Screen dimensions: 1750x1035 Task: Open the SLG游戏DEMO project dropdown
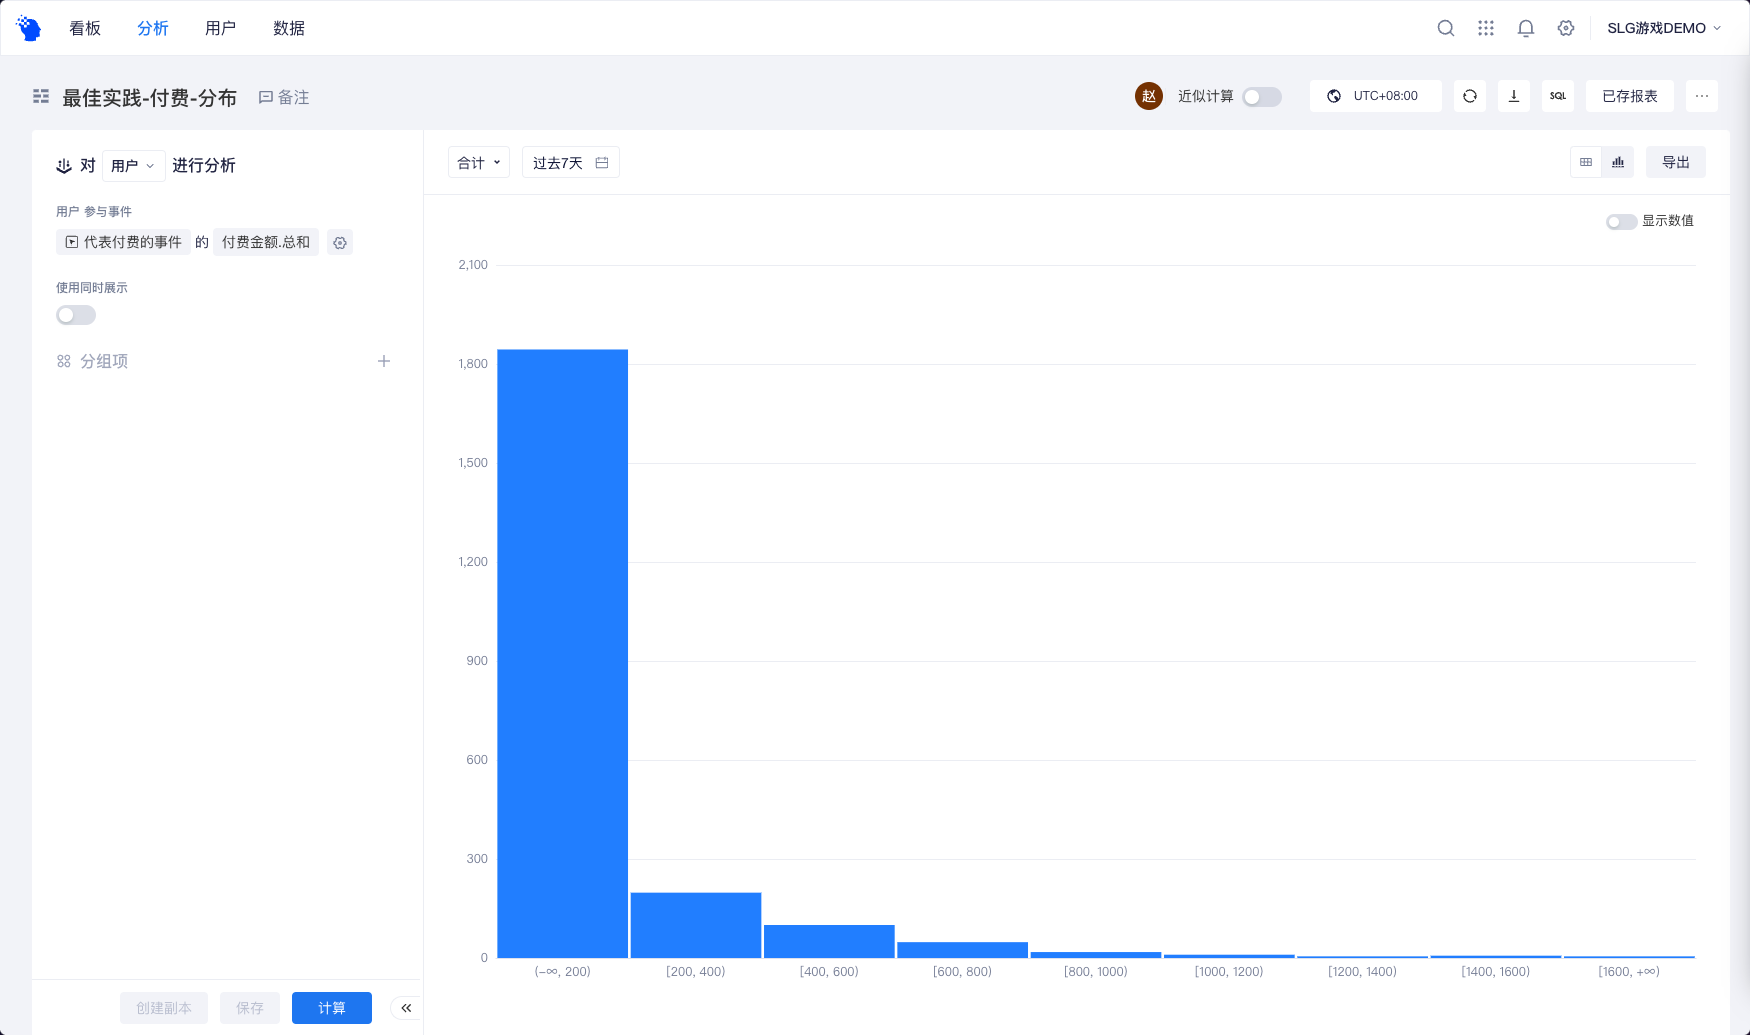[1664, 28]
